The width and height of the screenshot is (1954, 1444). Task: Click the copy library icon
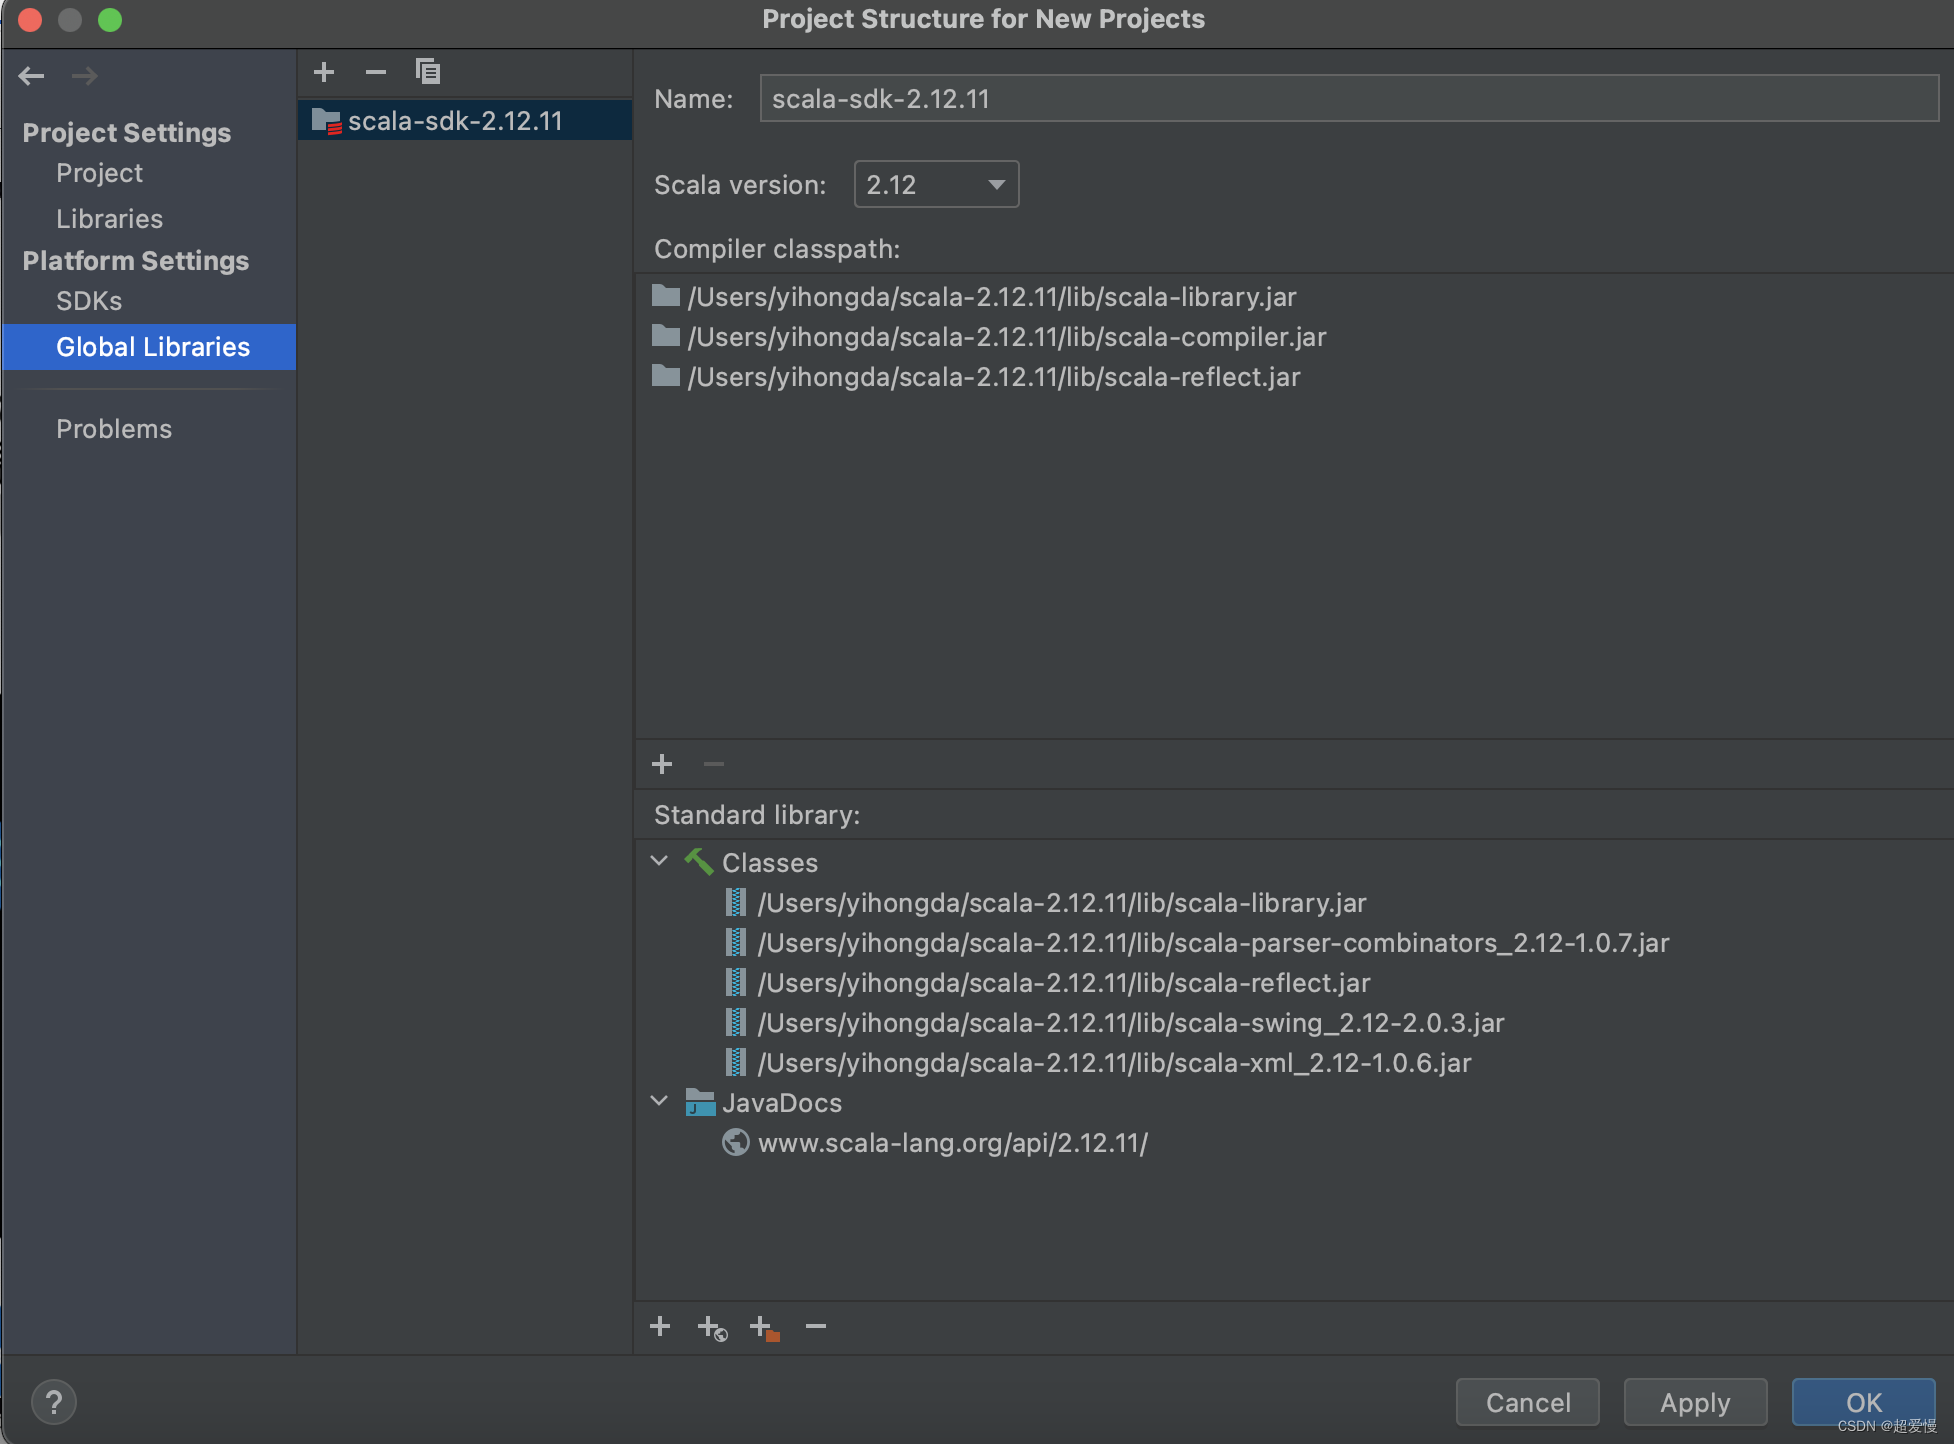click(x=428, y=72)
